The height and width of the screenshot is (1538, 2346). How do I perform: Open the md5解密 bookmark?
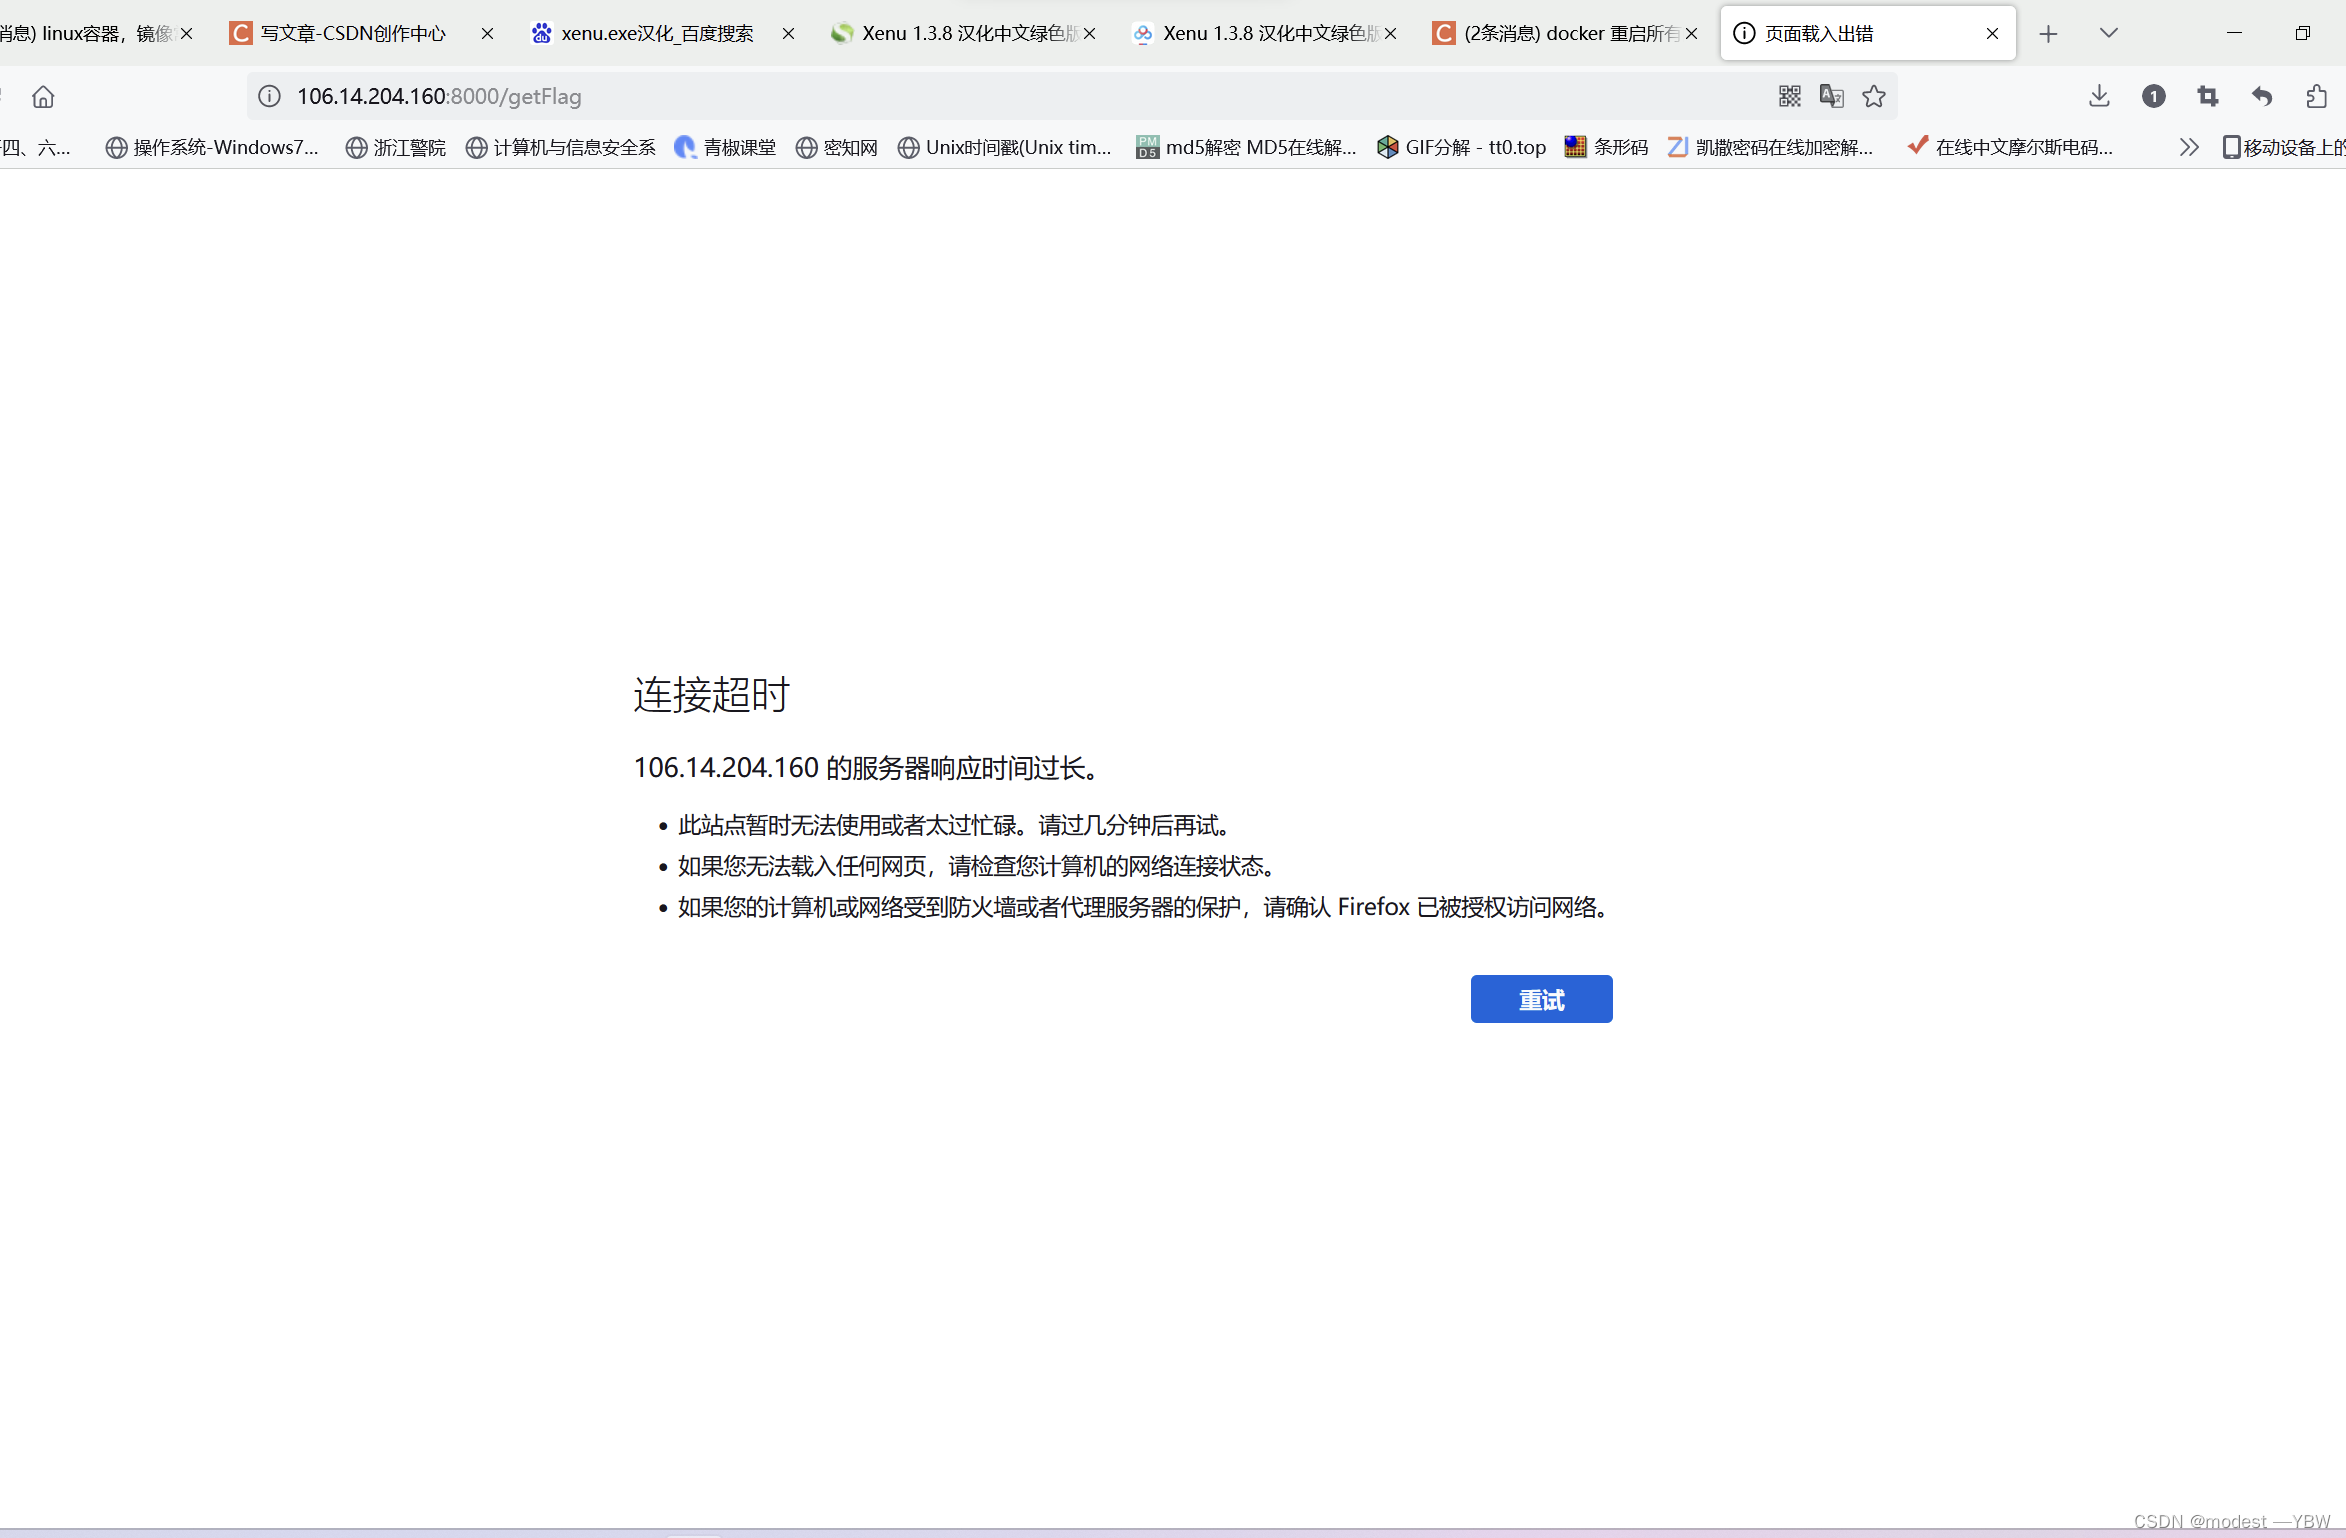1246,147
